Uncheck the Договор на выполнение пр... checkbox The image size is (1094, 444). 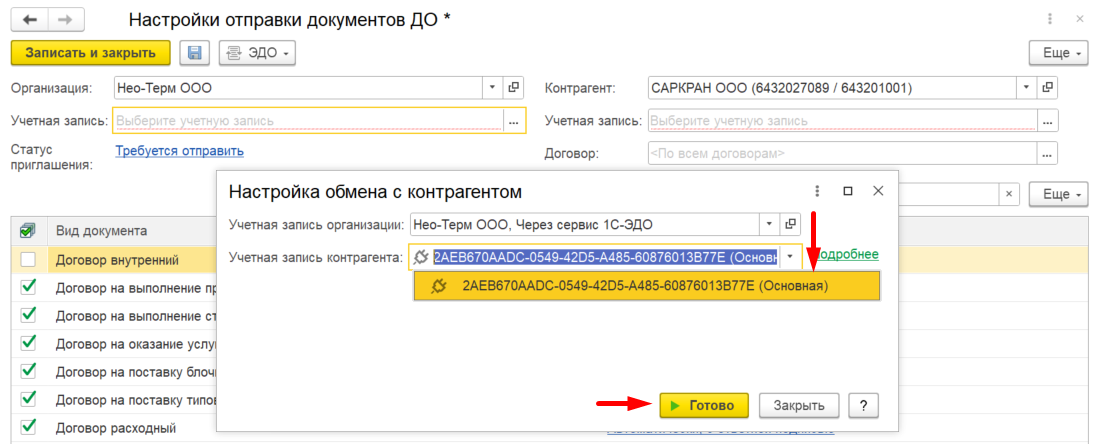[28, 287]
